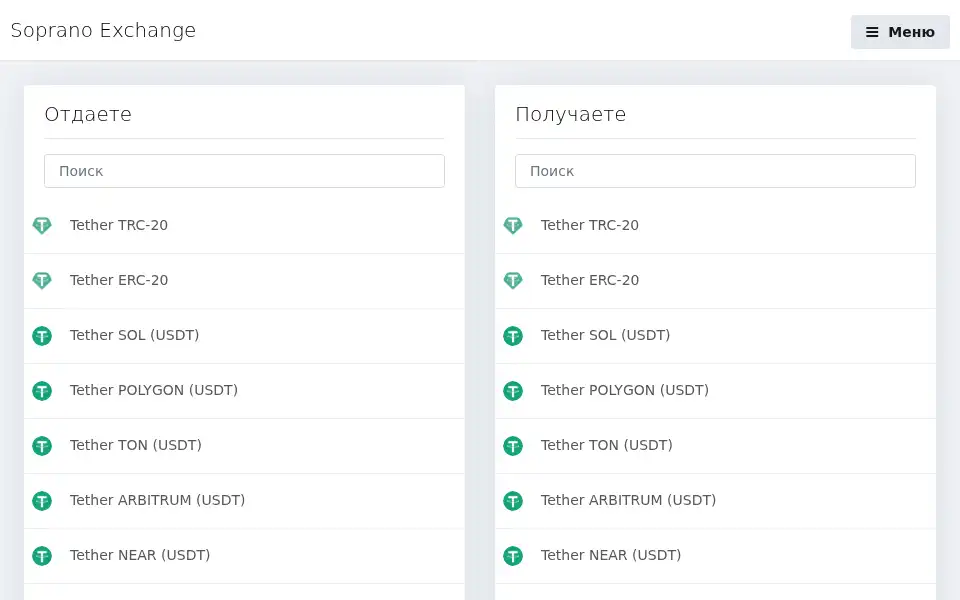Open the Меню hamburger button

pyautogui.click(x=899, y=32)
